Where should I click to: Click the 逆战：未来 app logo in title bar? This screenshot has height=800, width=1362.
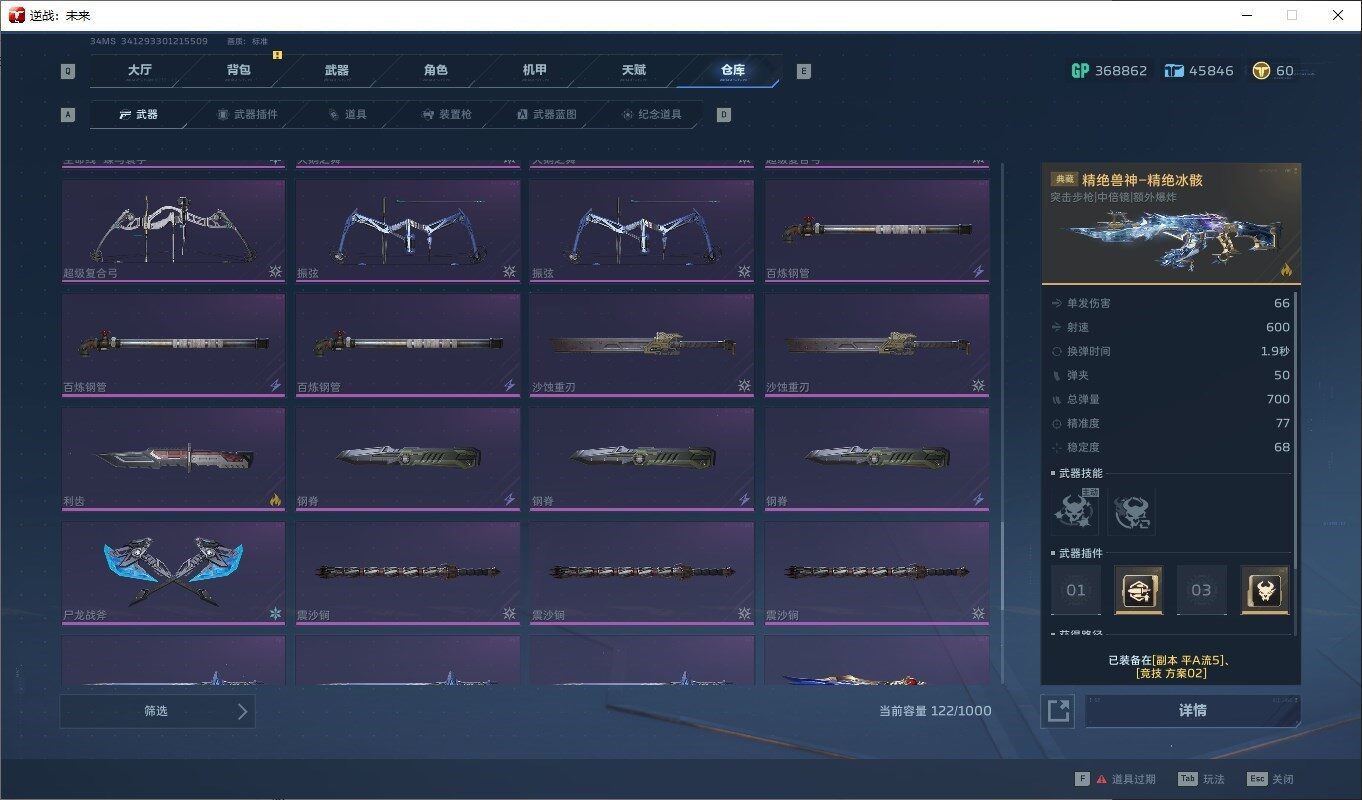(x=16, y=15)
